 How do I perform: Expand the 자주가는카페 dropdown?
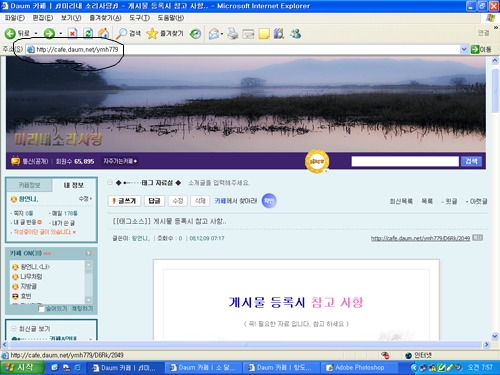[x=120, y=161]
